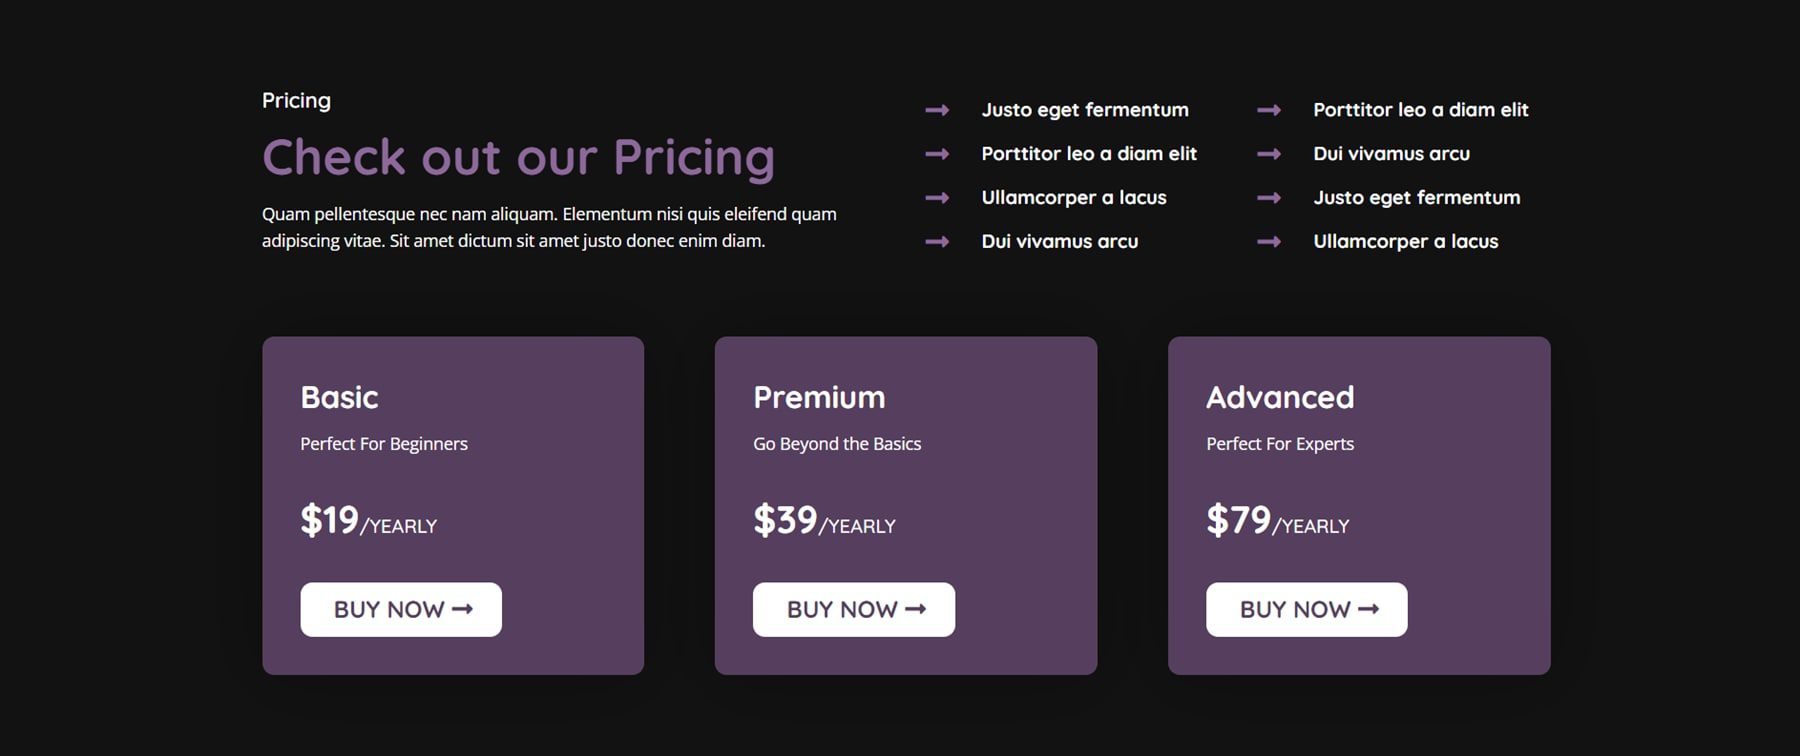
Task: Click the feature text Justo eget fermentum
Action: (x=1086, y=110)
